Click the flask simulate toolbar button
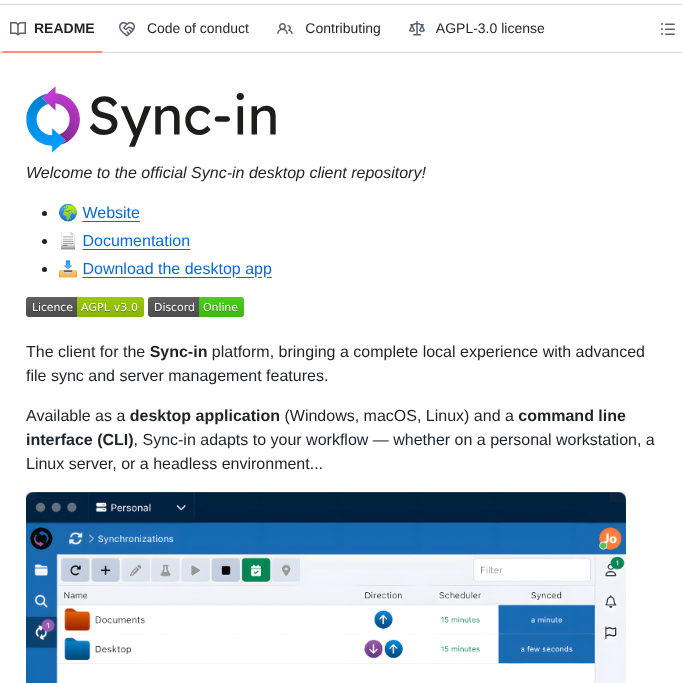The image size is (682, 683). [x=165, y=570]
